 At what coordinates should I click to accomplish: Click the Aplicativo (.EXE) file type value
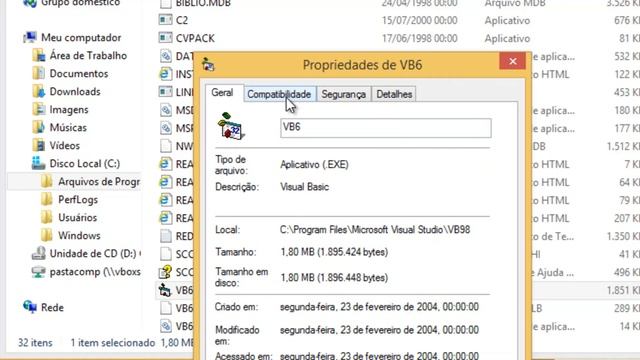314,165
